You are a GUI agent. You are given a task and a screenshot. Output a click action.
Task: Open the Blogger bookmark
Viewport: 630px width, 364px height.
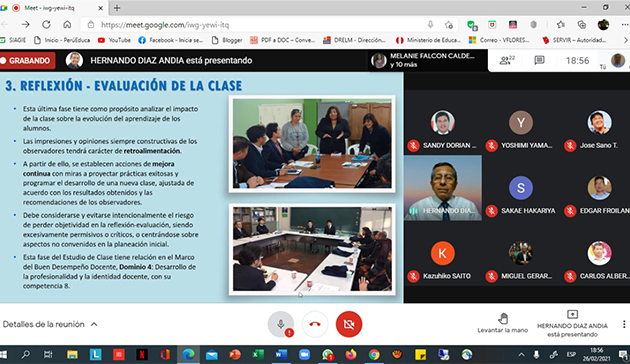pos(227,40)
